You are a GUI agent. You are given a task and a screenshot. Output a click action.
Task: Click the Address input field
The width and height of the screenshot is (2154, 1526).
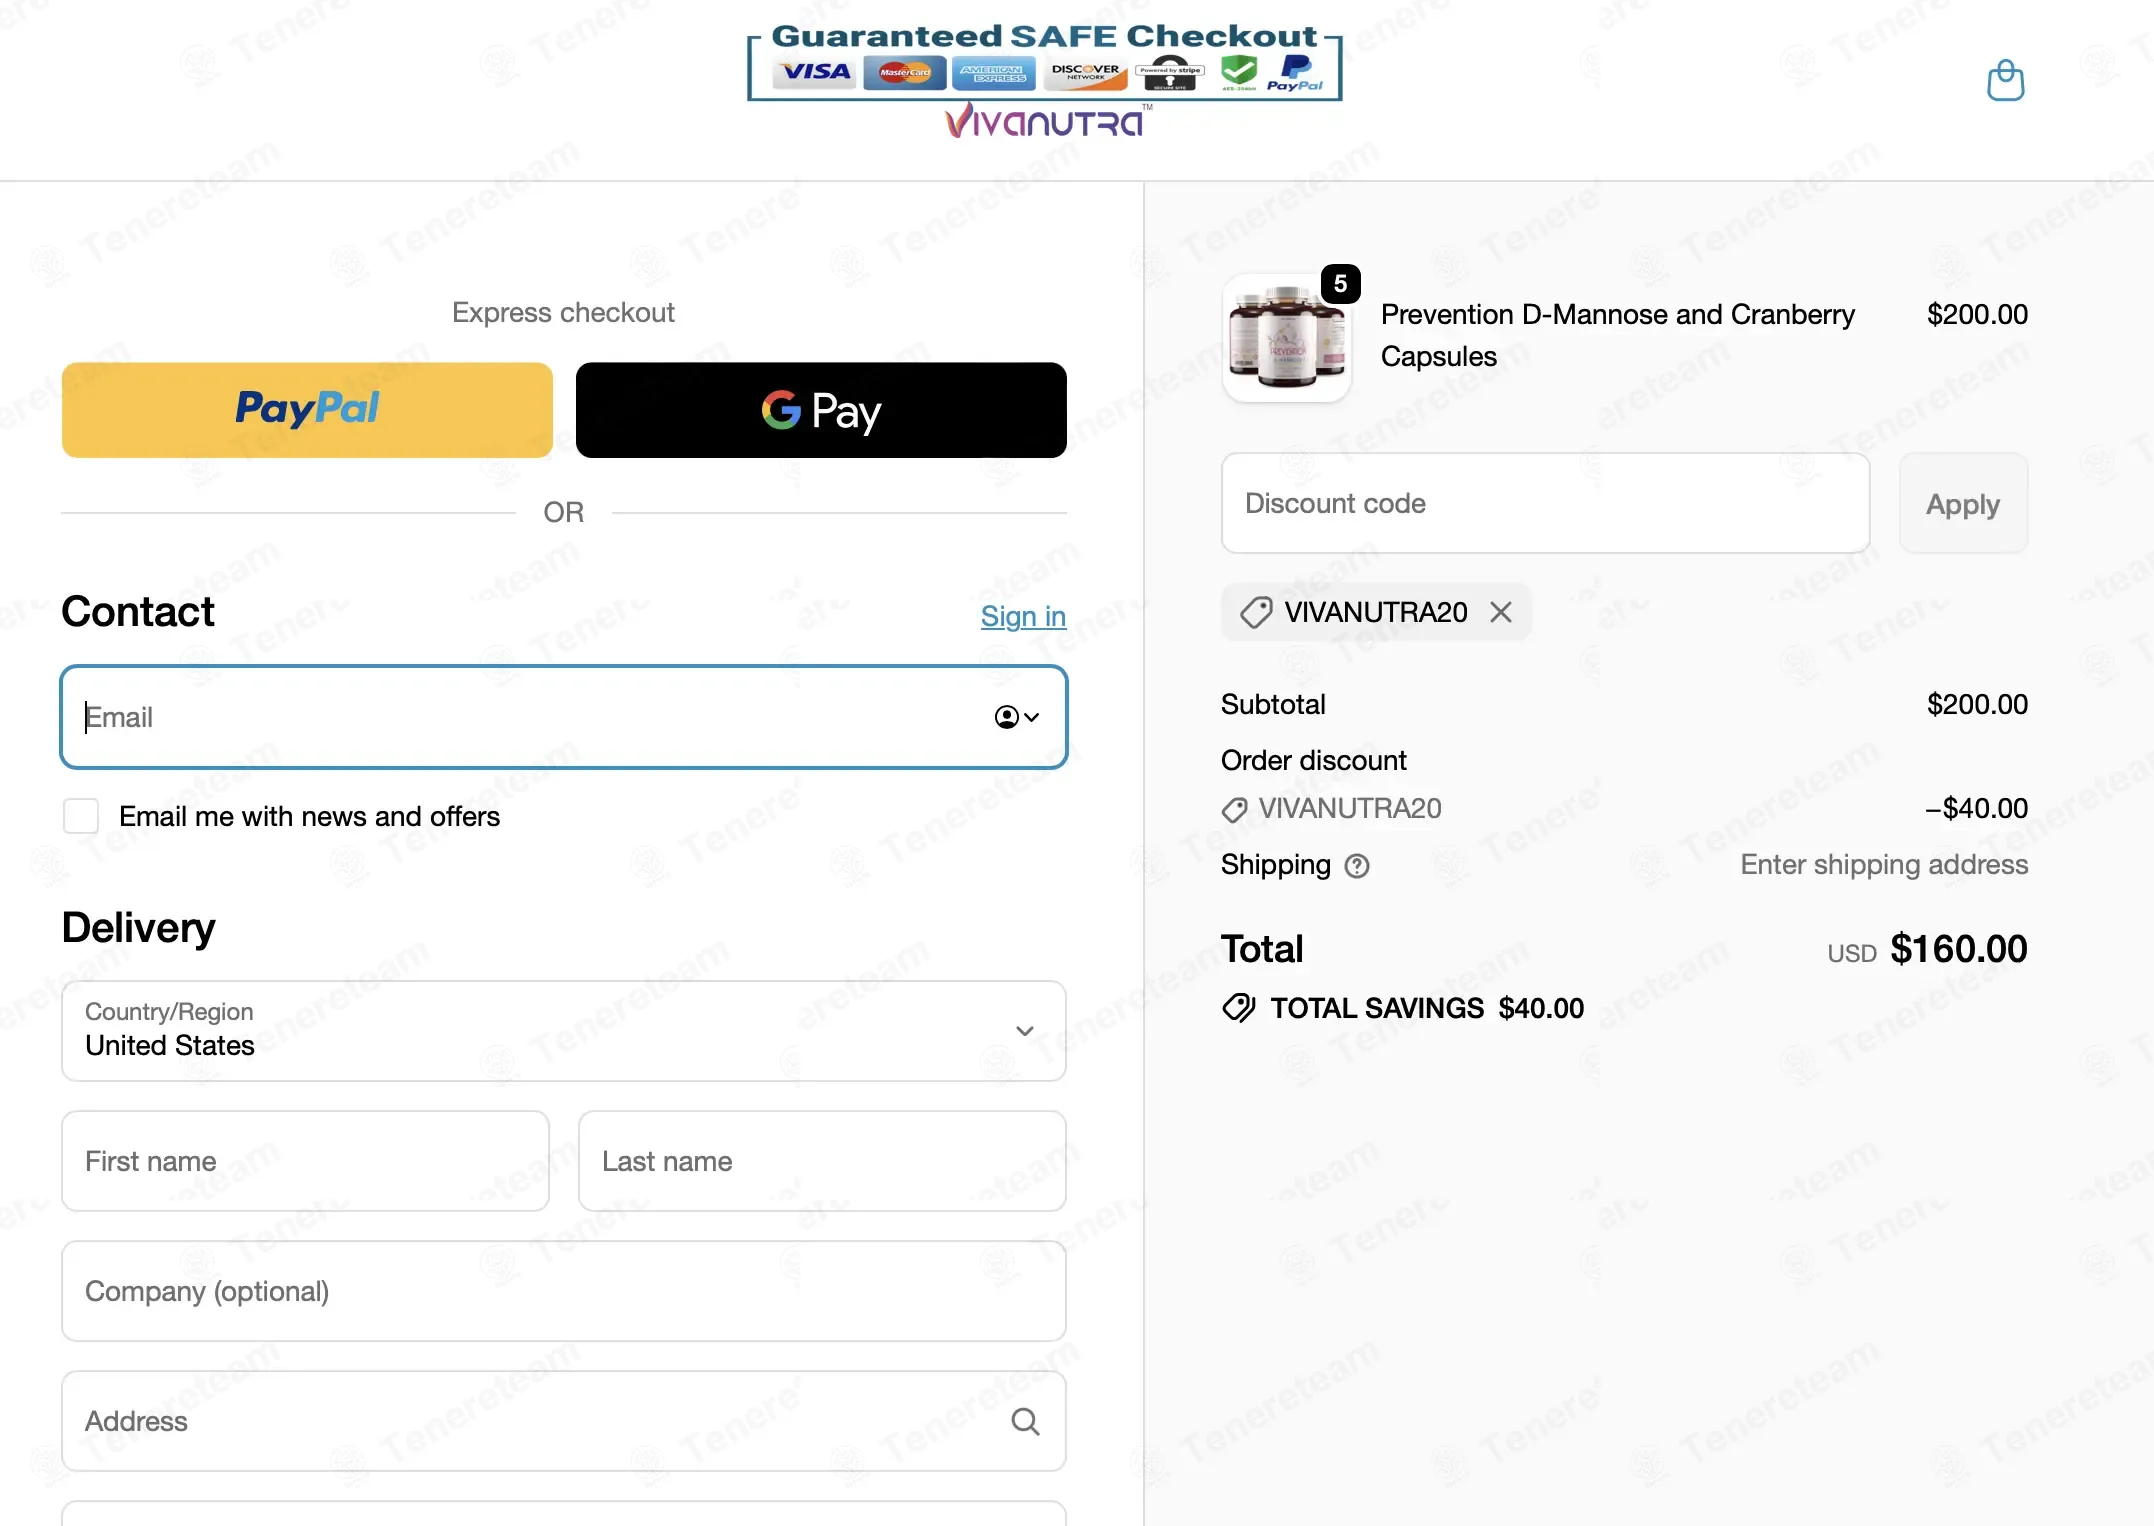pos(564,1421)
